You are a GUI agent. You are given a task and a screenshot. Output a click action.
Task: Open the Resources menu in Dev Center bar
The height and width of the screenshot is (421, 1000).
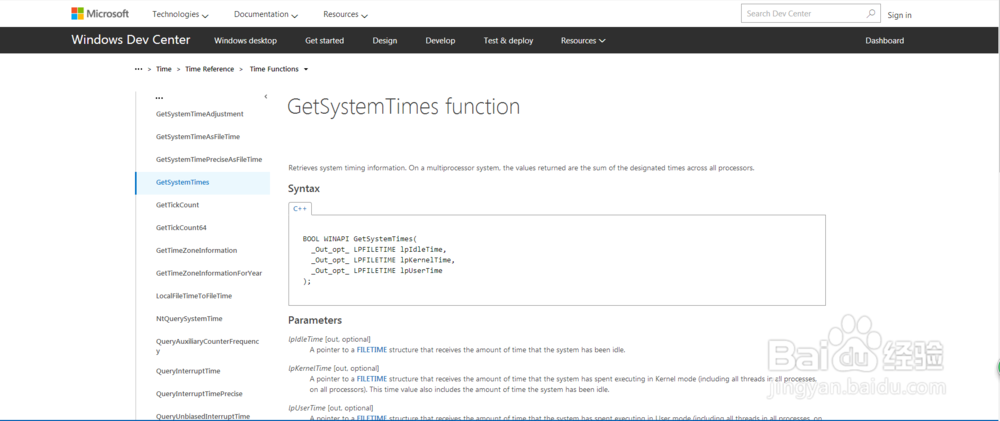pyautogui.click(x=583, y=40)
